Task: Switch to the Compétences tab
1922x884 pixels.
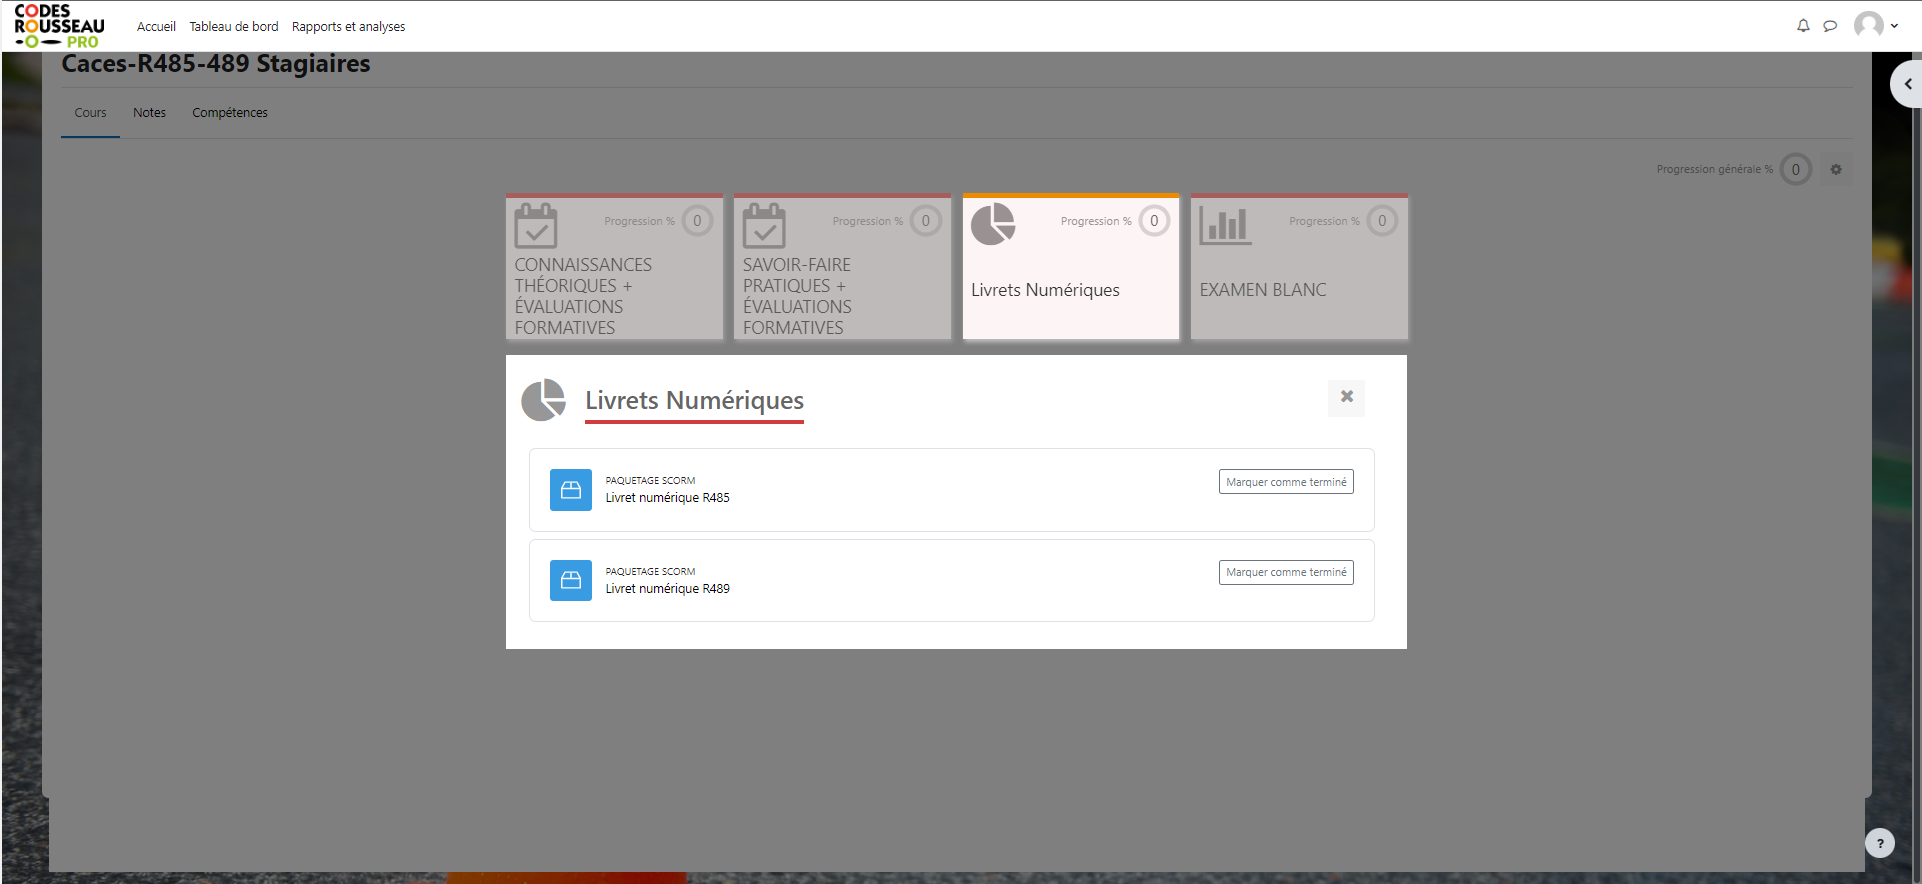Action: coord(230,113)
